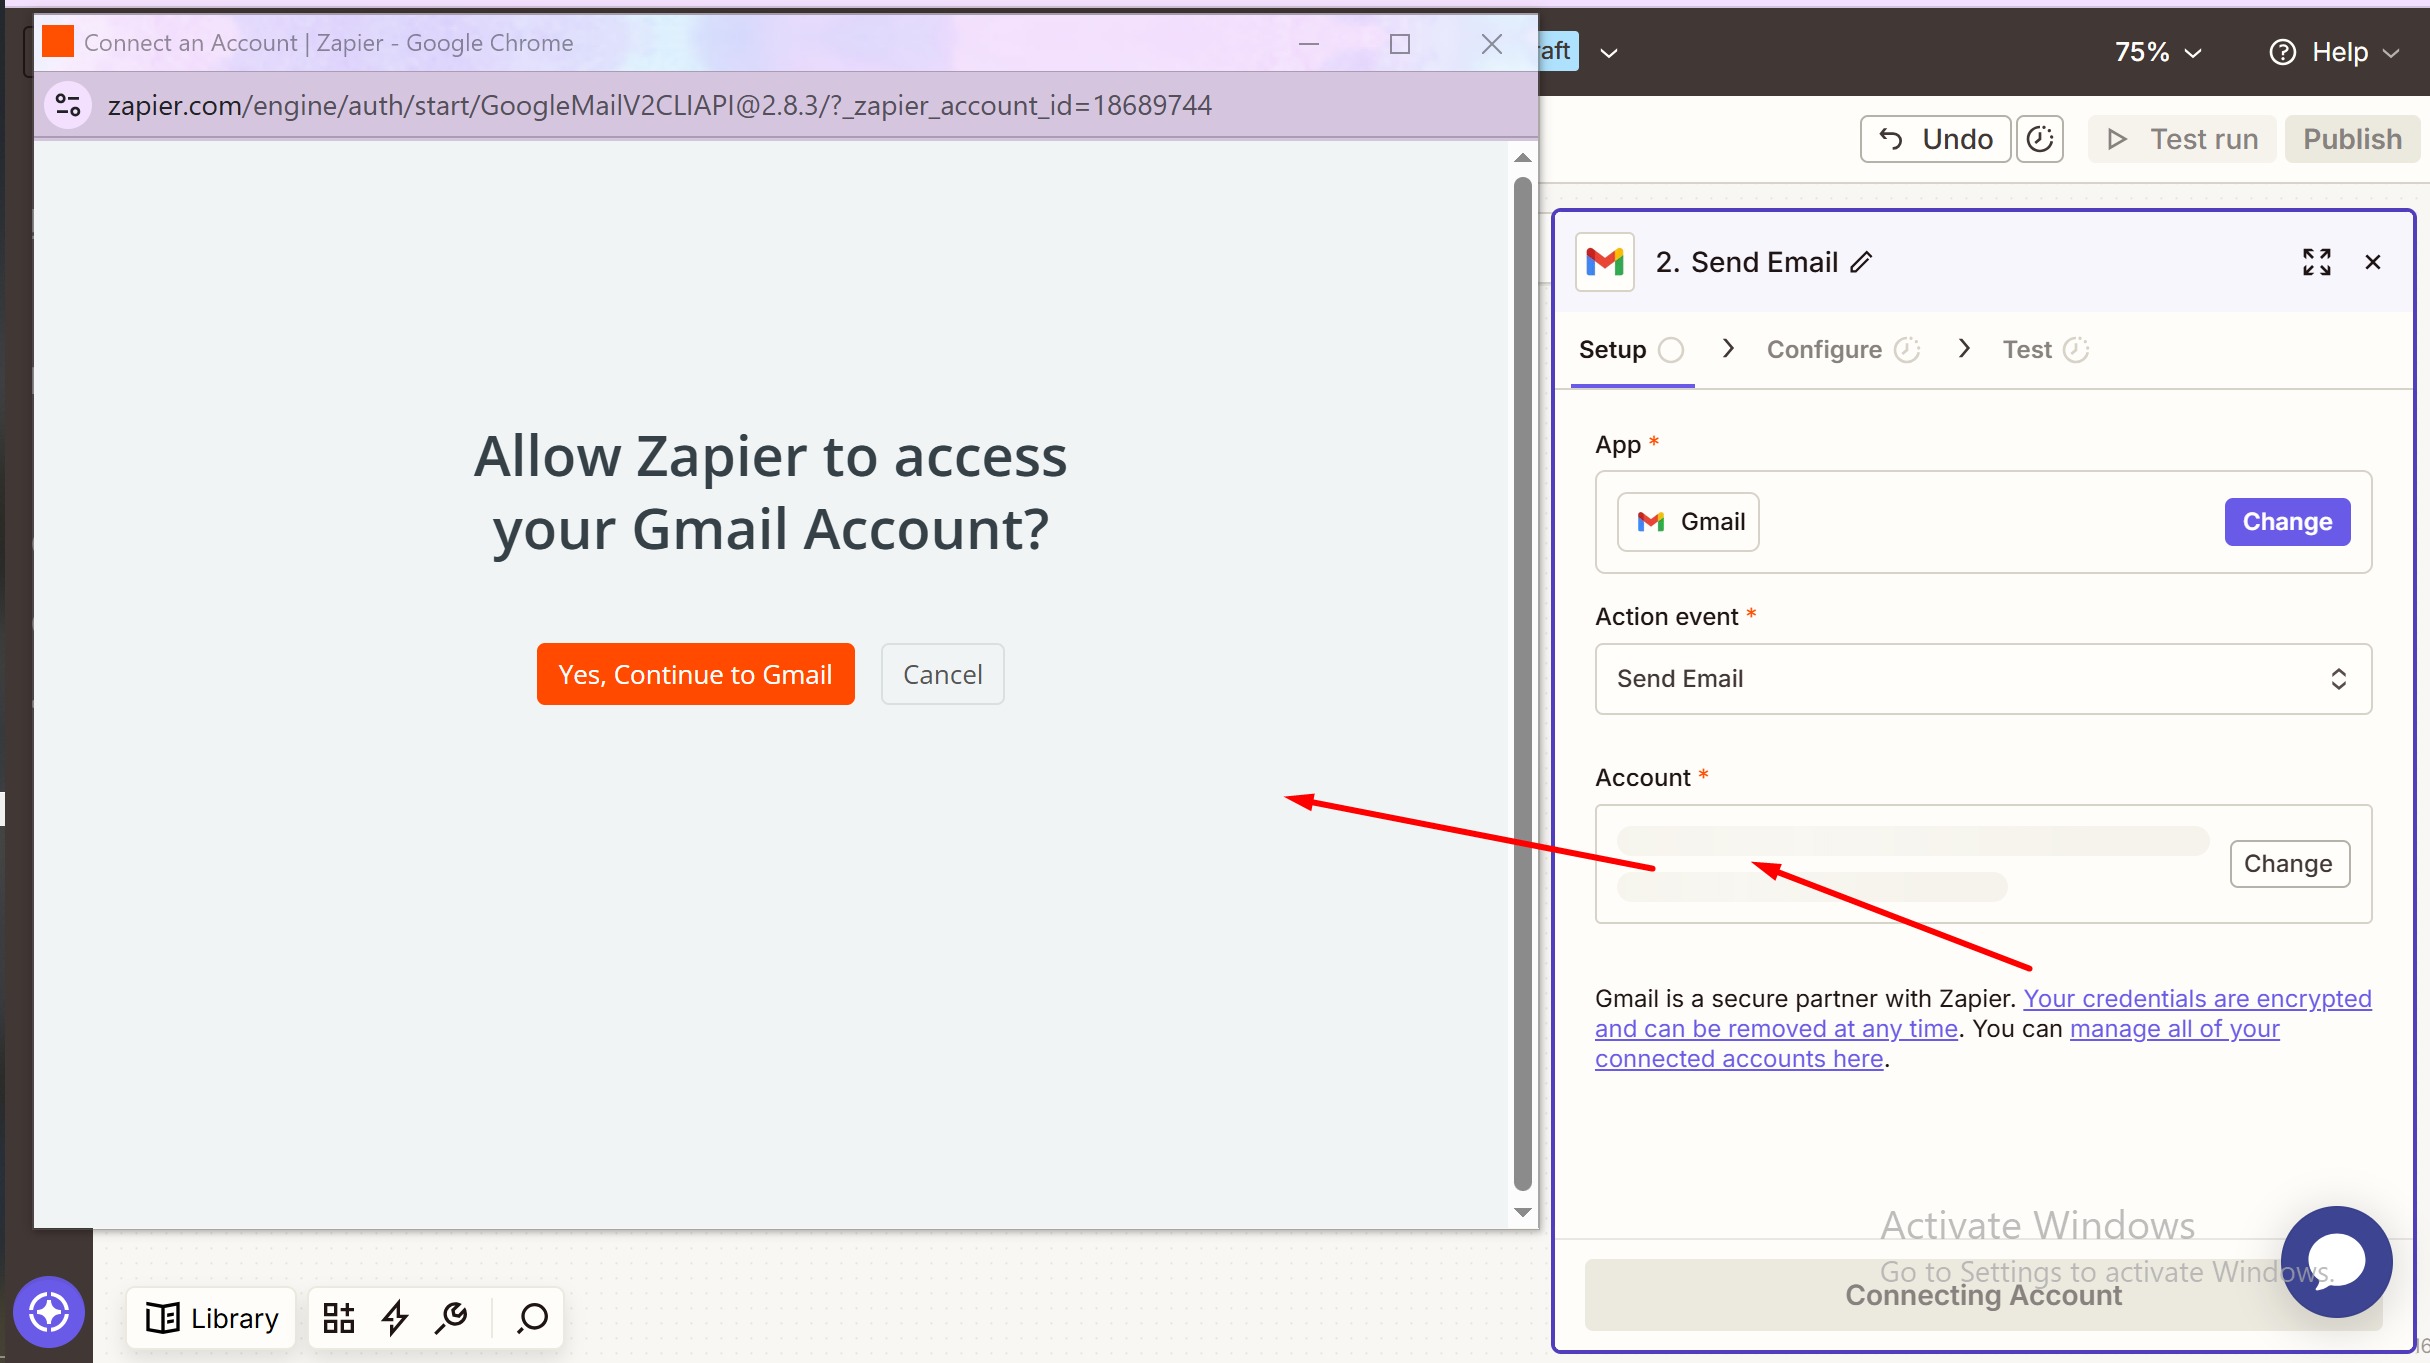Open manage all connected accounts link
2430x1363 pixels.
2173,1029
